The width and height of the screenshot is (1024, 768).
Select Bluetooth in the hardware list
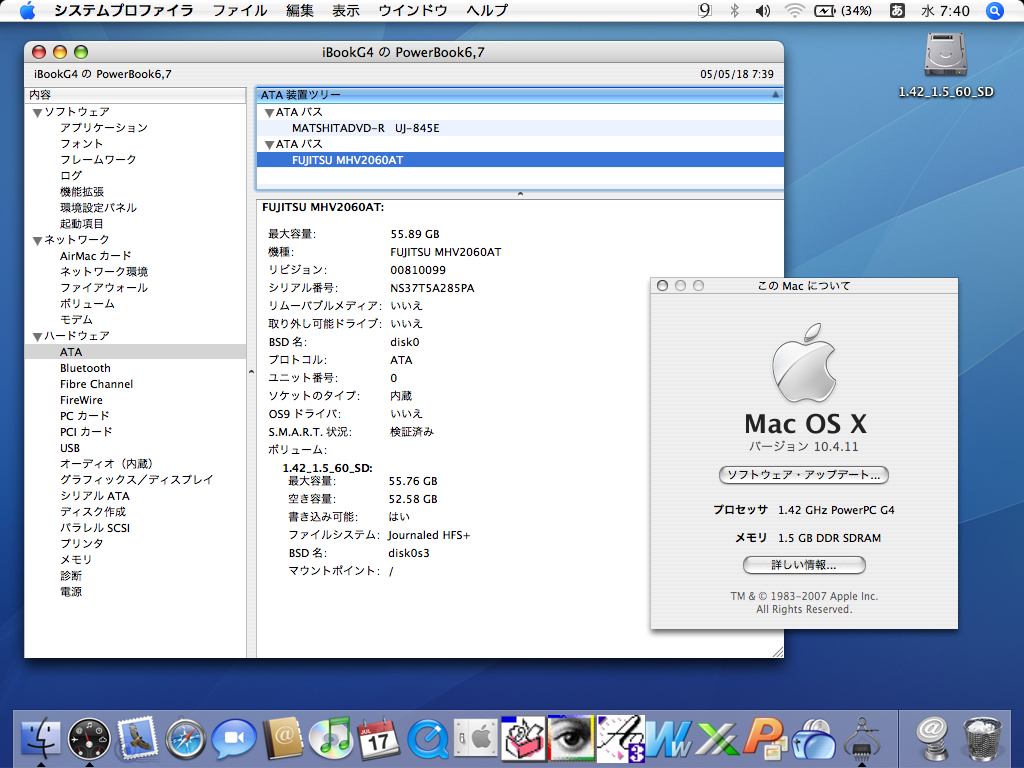pyautogui.click(x=135, y=368)
